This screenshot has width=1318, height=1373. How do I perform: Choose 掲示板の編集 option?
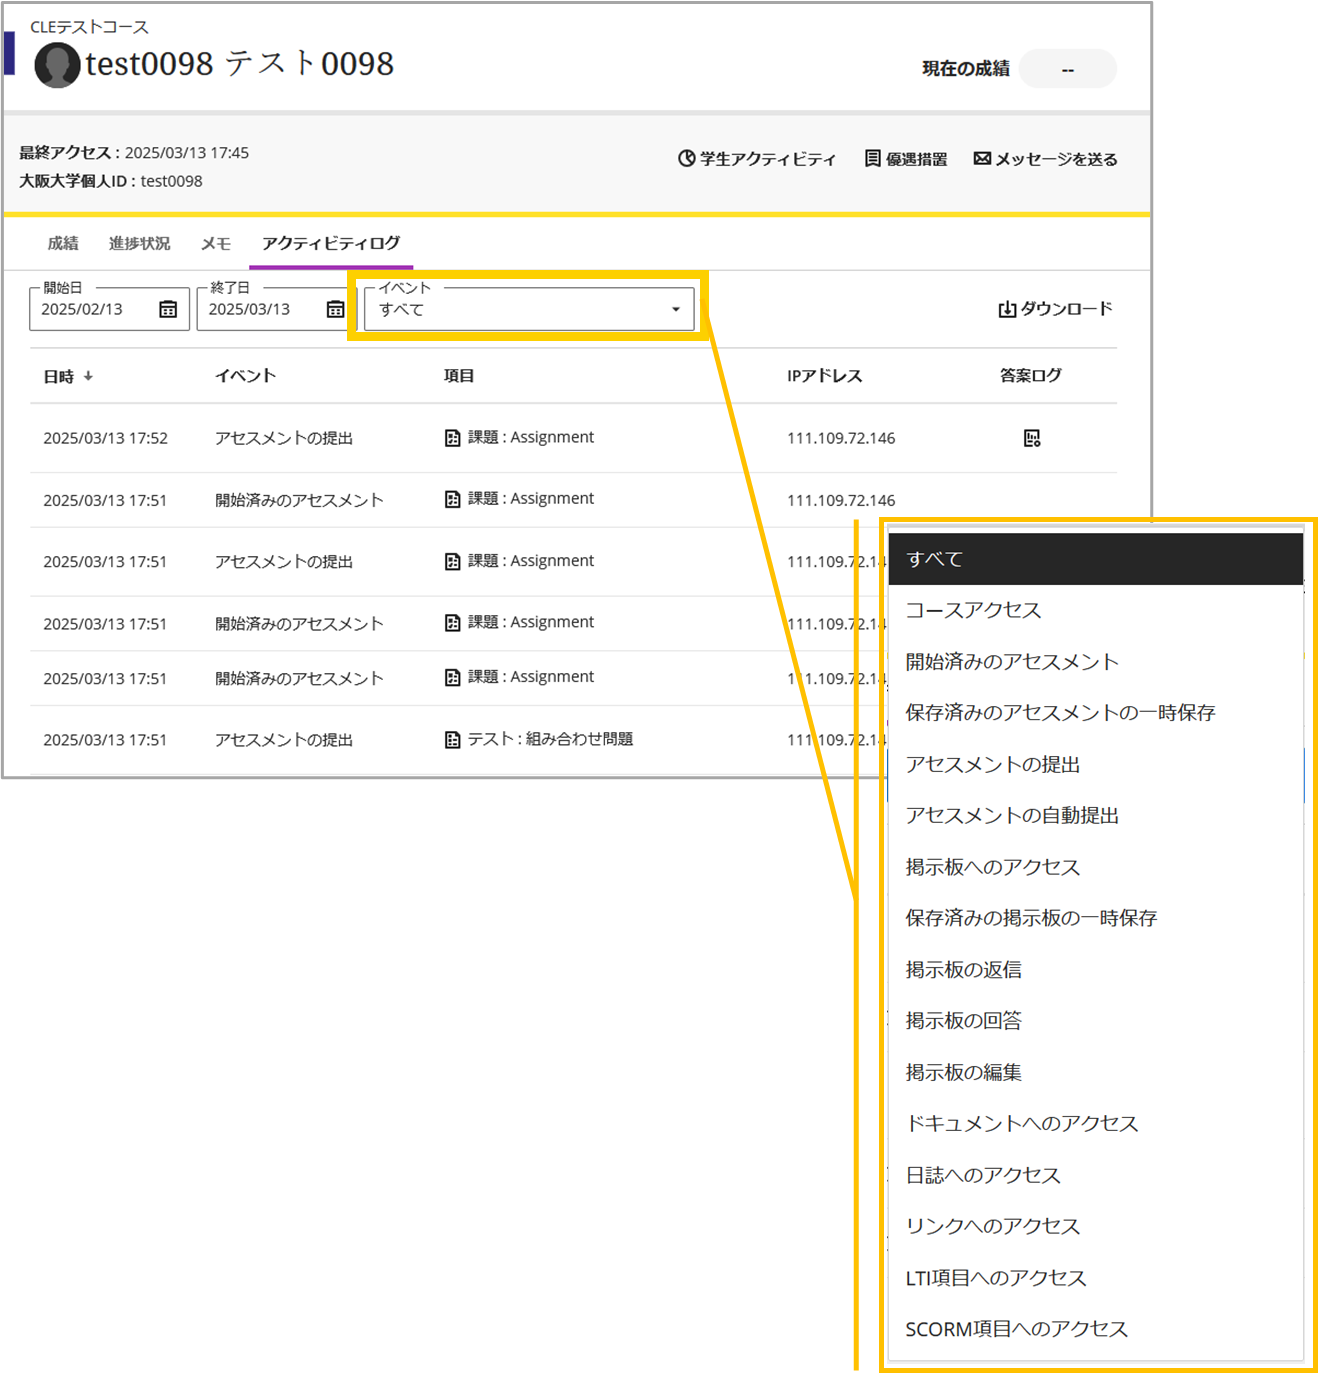click(1096, 1073)
